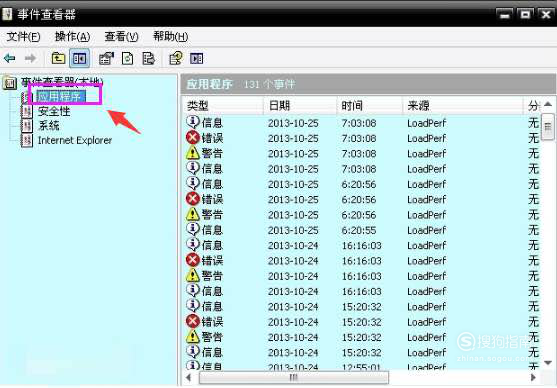The width and height of the screenshot is (557, 388).
Task: Click the LoadPerf source of the 16:16:03 错误 row
Action: pyautogui.click(x=426, y=260)
